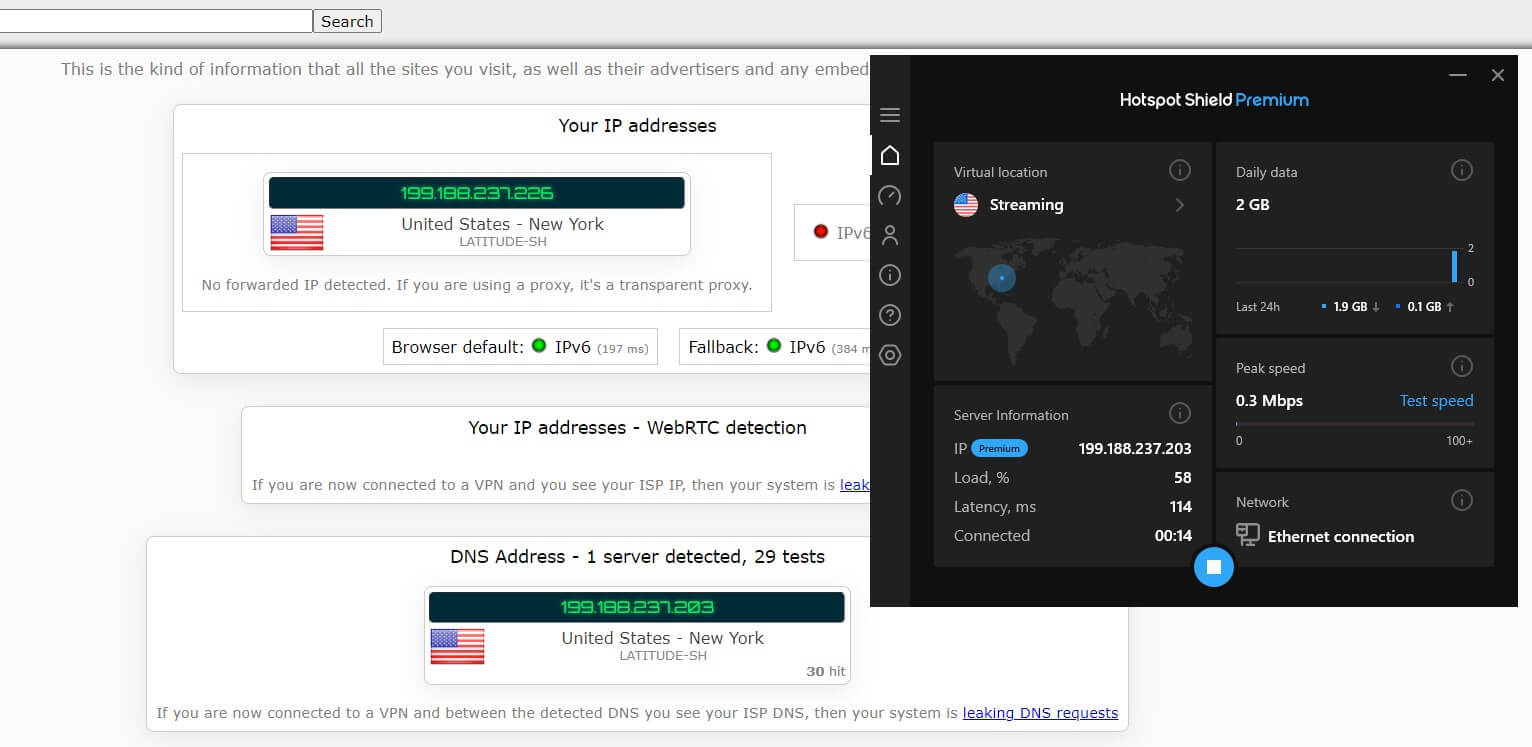
Task: Click the US flag in DNS Address box
Action: (x=457, y=647)
